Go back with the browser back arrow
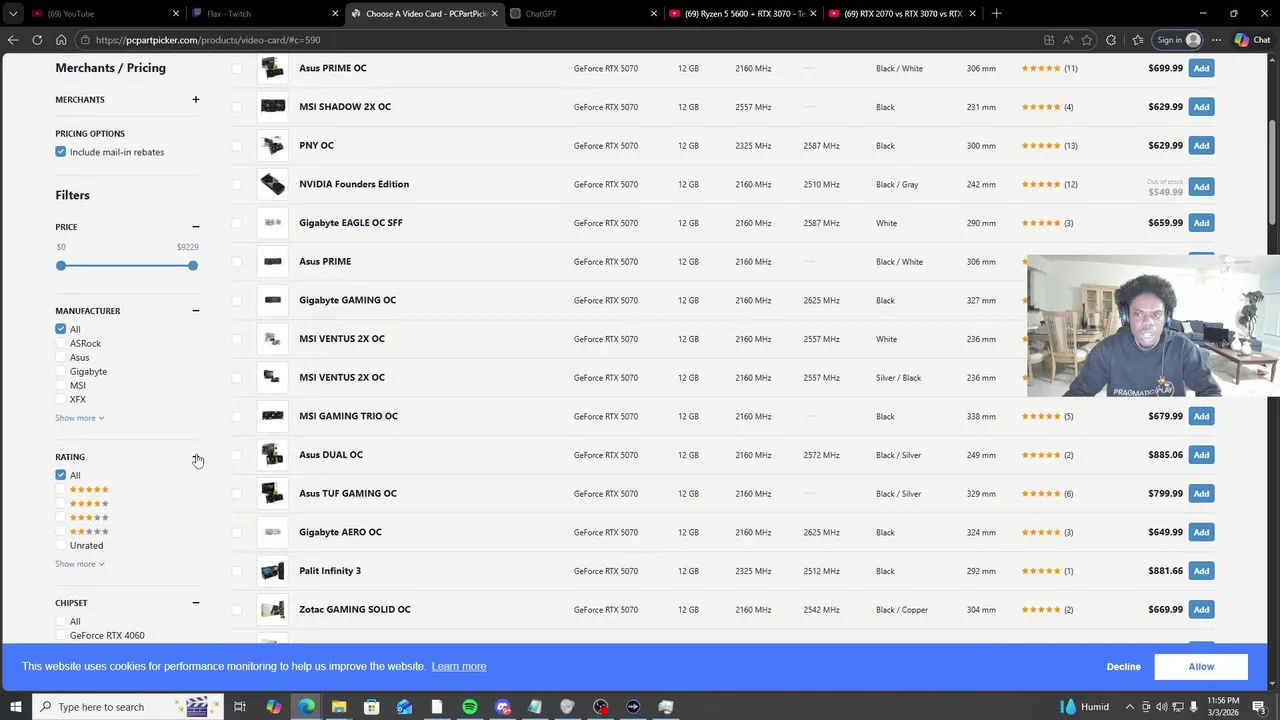 pos(13,40)
